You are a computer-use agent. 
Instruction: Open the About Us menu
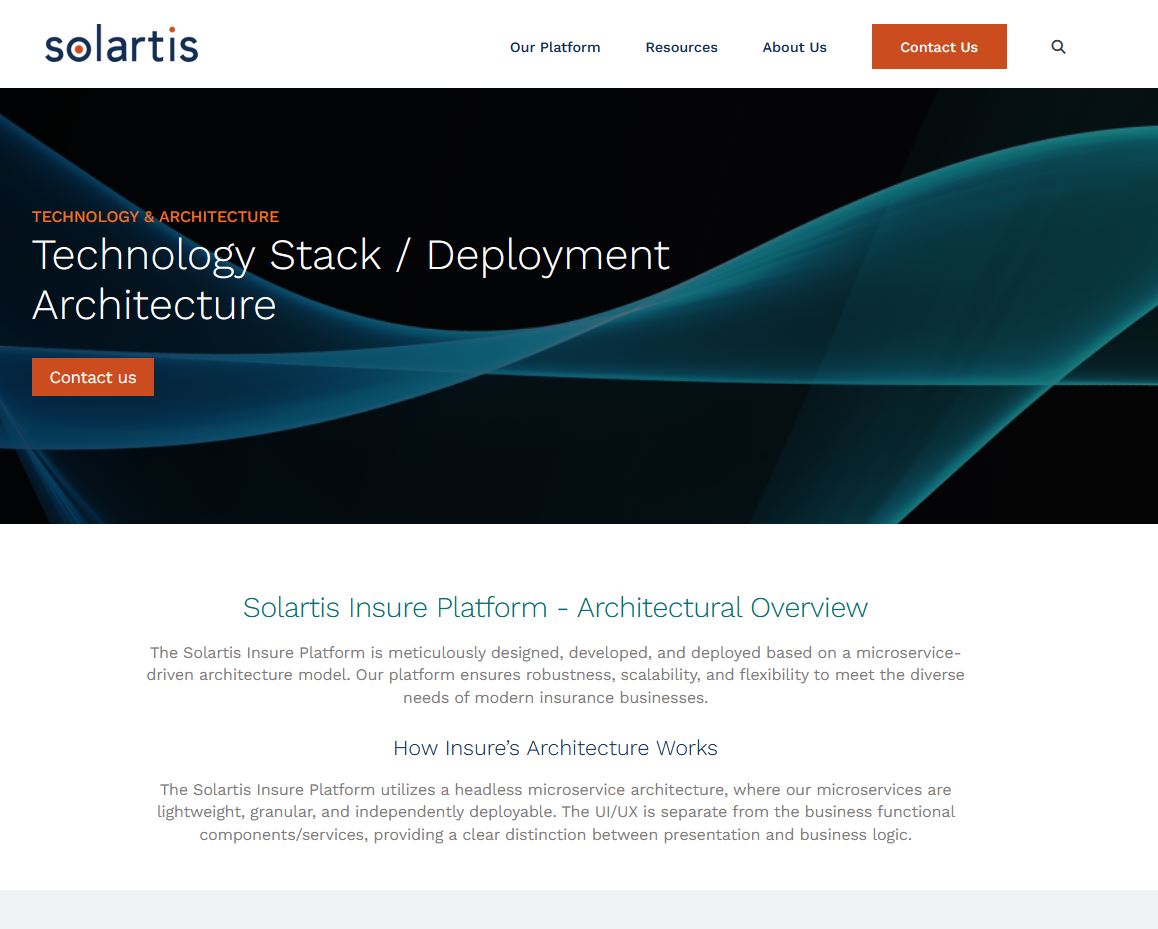[x=794, y=47]
